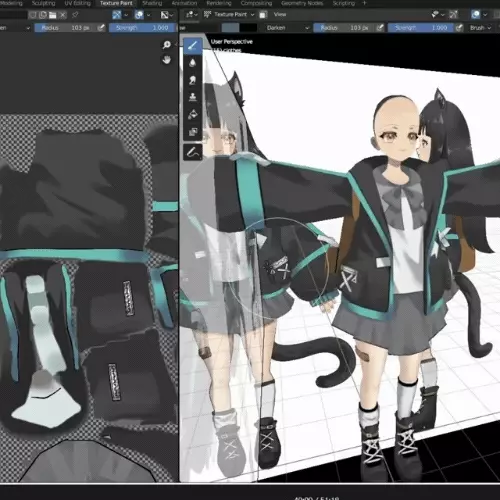Select the Smear tool
The image size is (500, 500).
[193, 80]
